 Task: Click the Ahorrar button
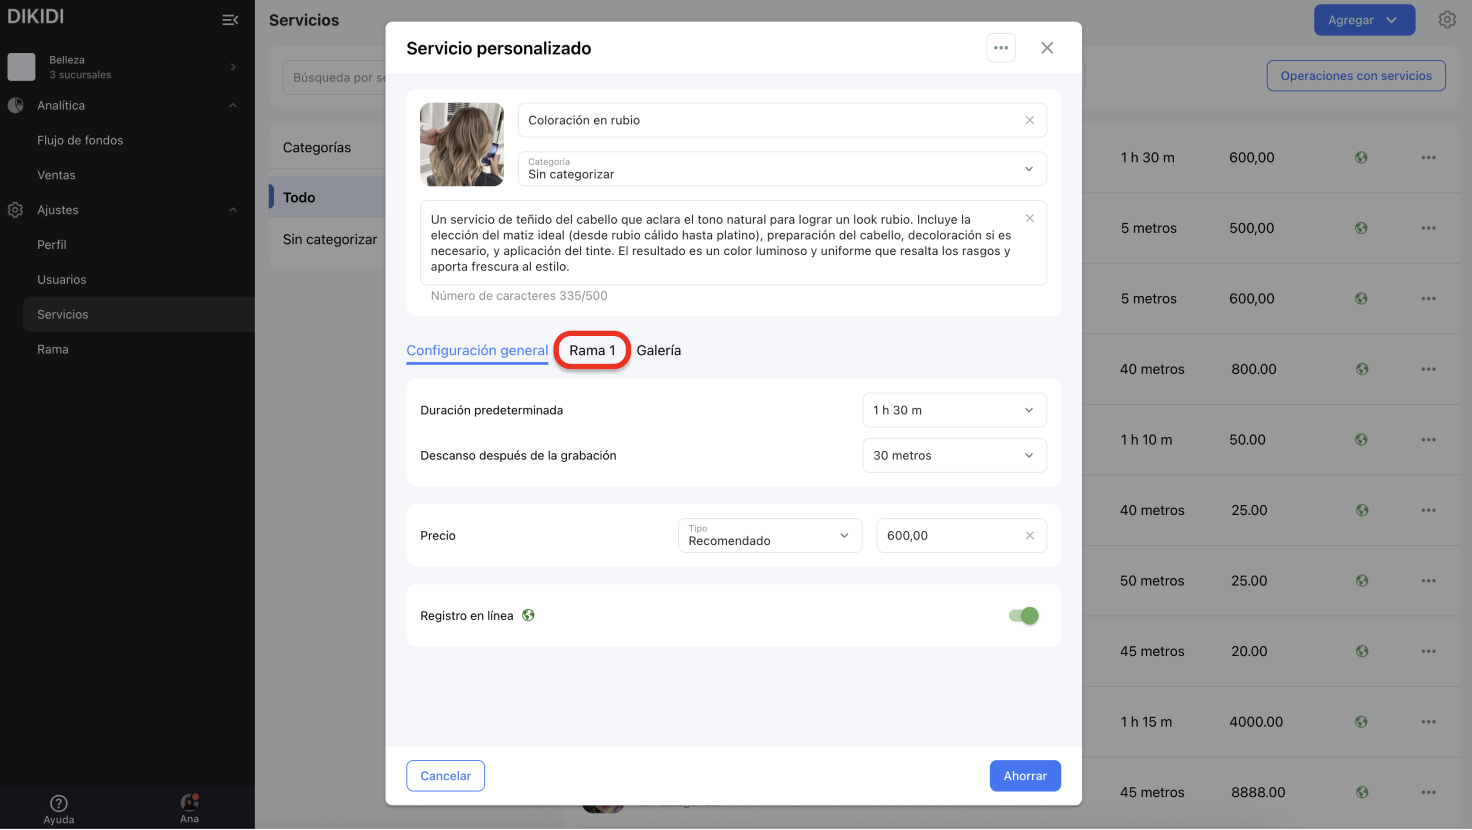tap(1024, 776)
